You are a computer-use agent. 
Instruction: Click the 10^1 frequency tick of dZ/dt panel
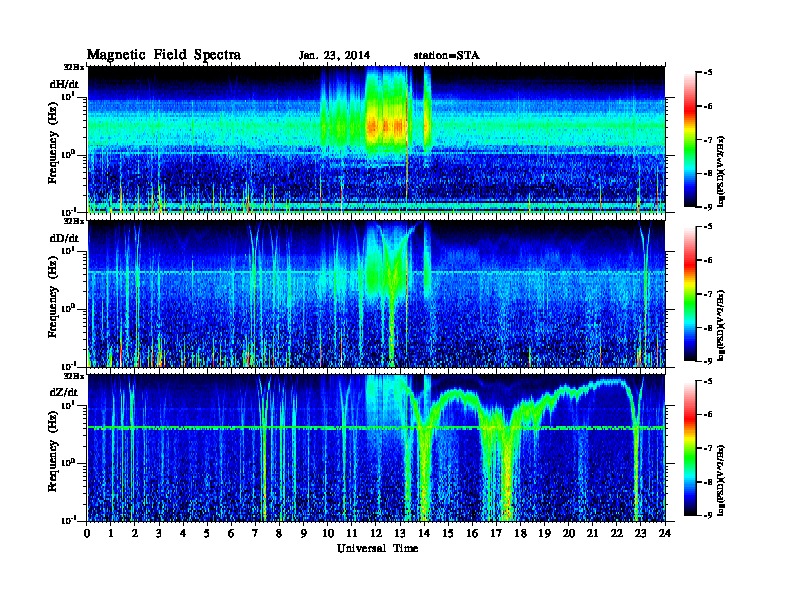(68, 405)
